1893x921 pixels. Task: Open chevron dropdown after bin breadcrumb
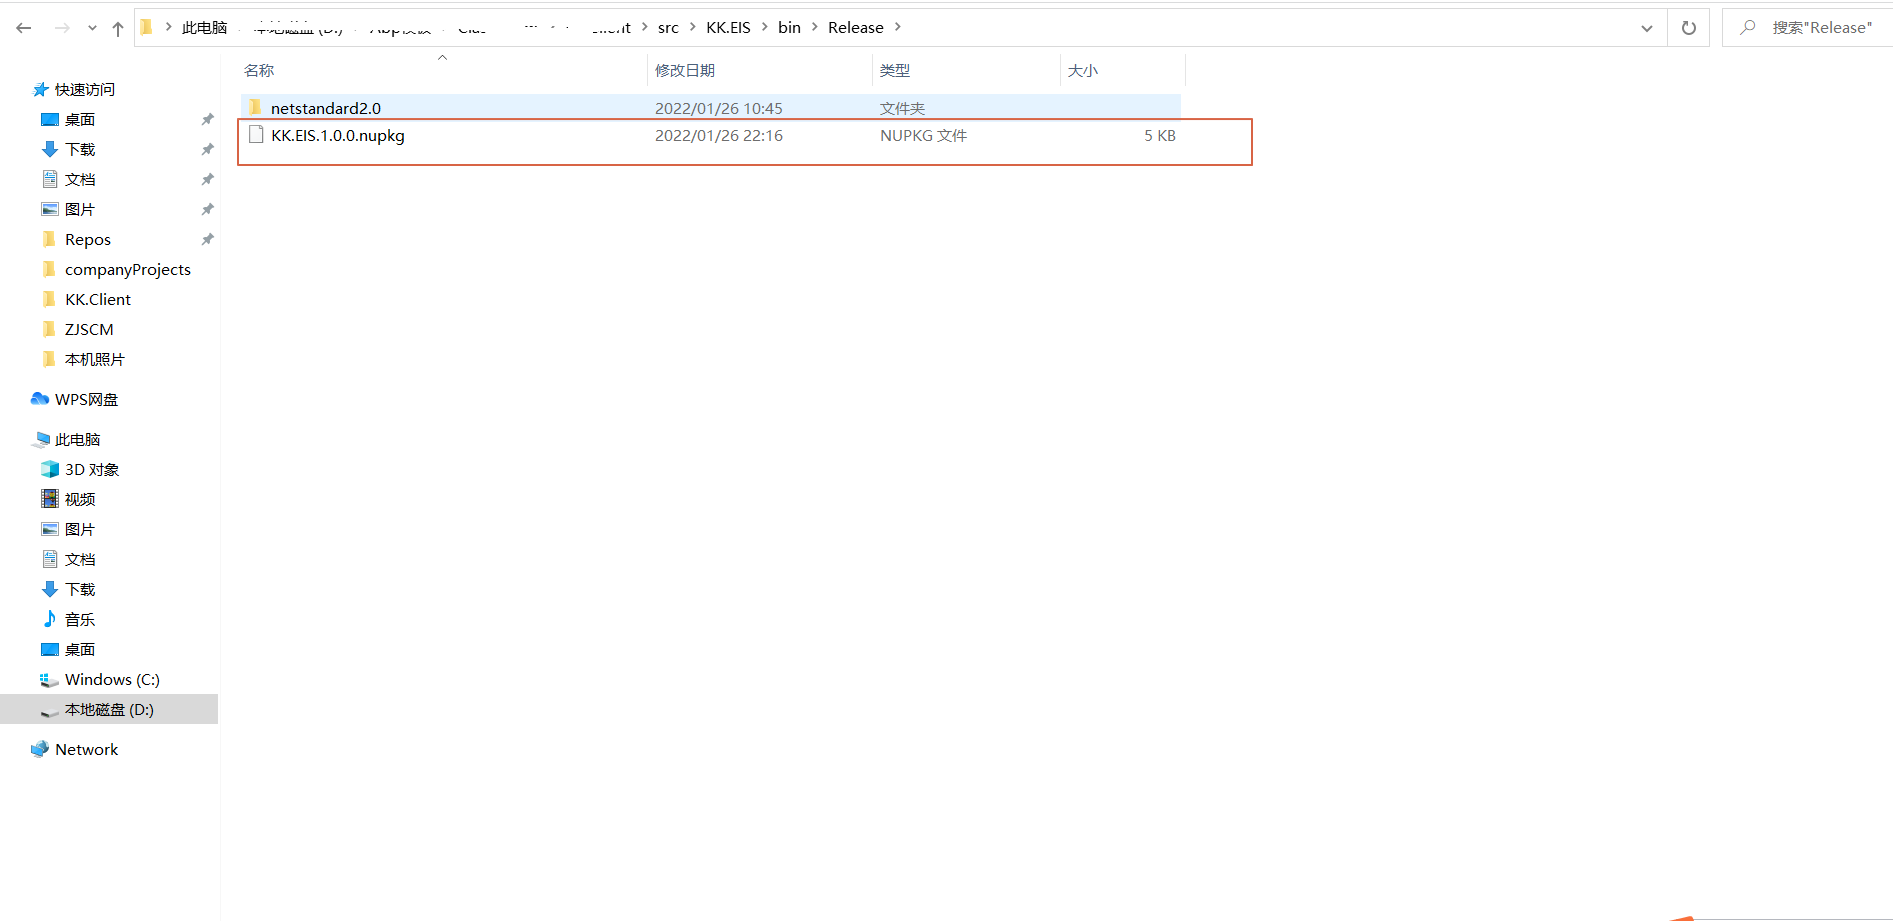coord(815,27)
